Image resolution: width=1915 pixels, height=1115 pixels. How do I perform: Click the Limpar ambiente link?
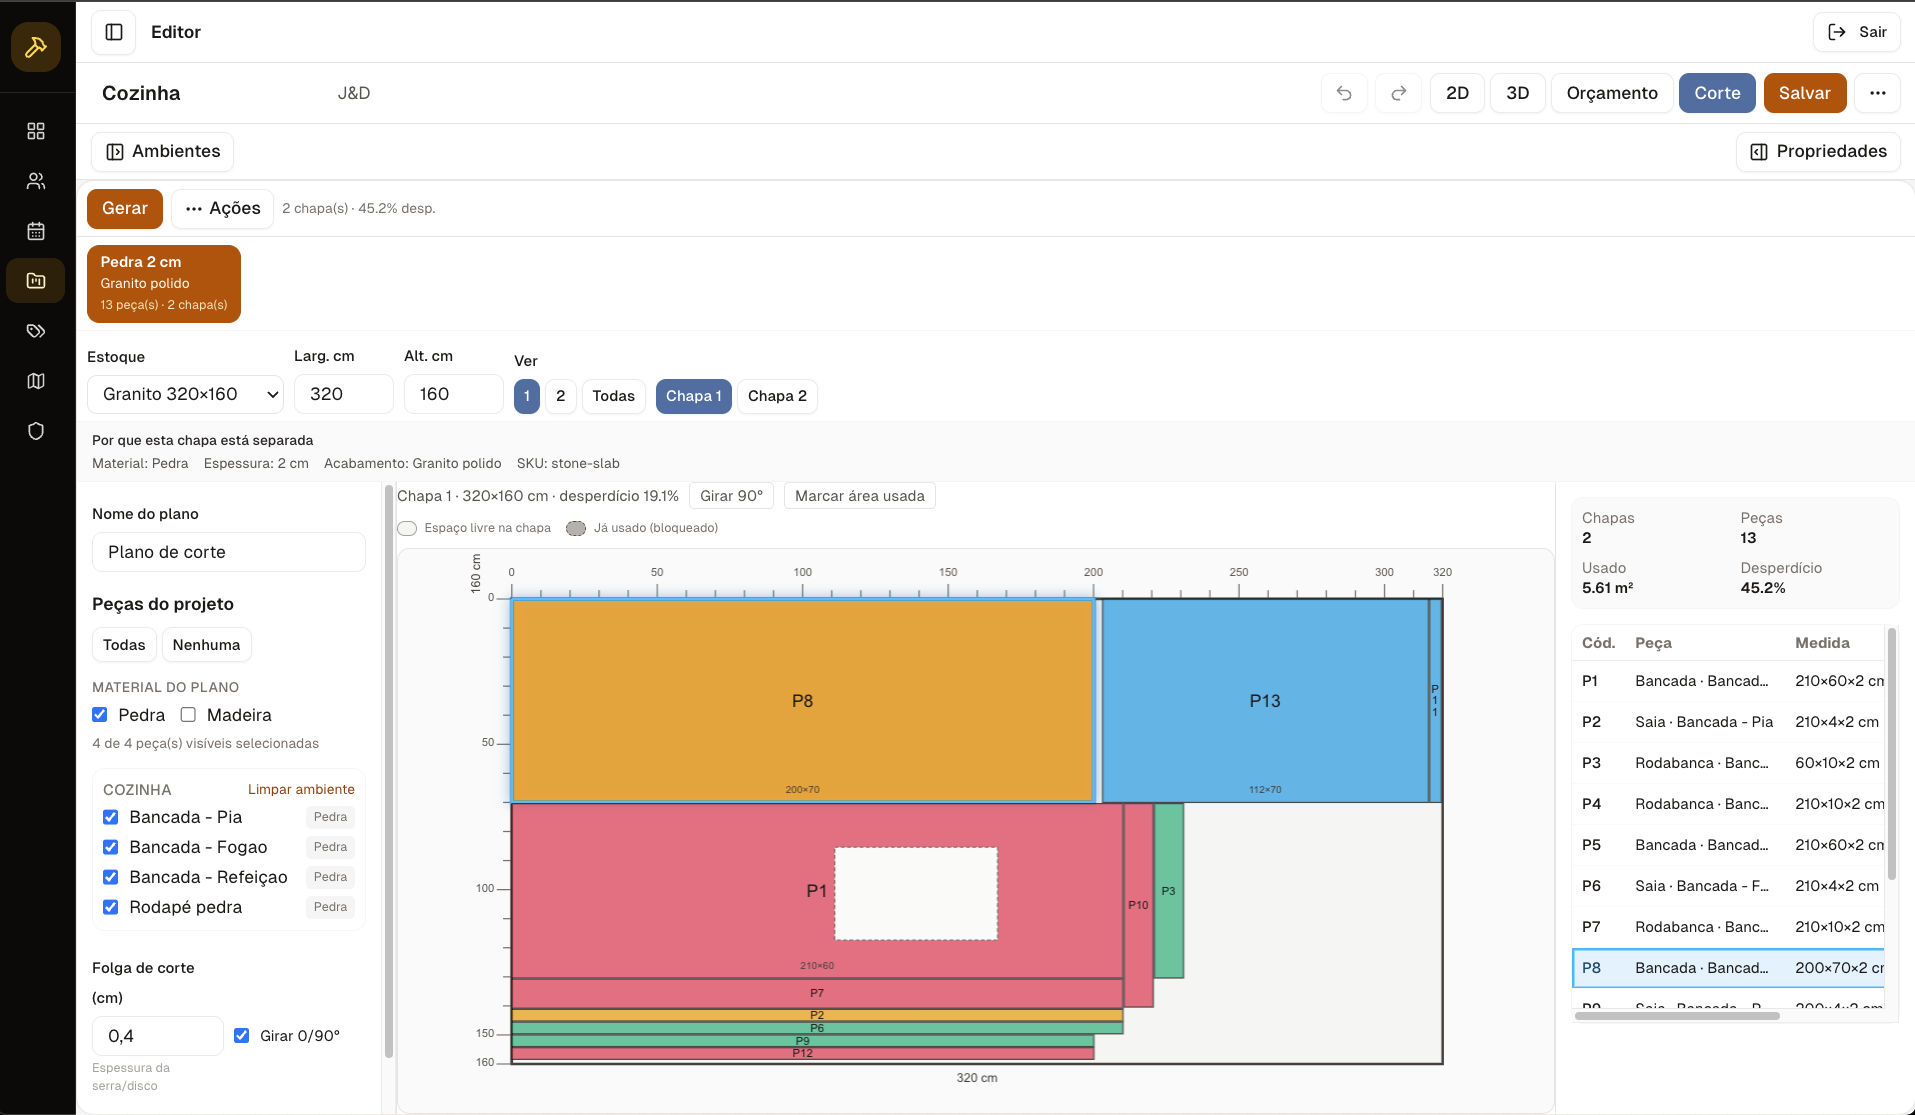301,789
